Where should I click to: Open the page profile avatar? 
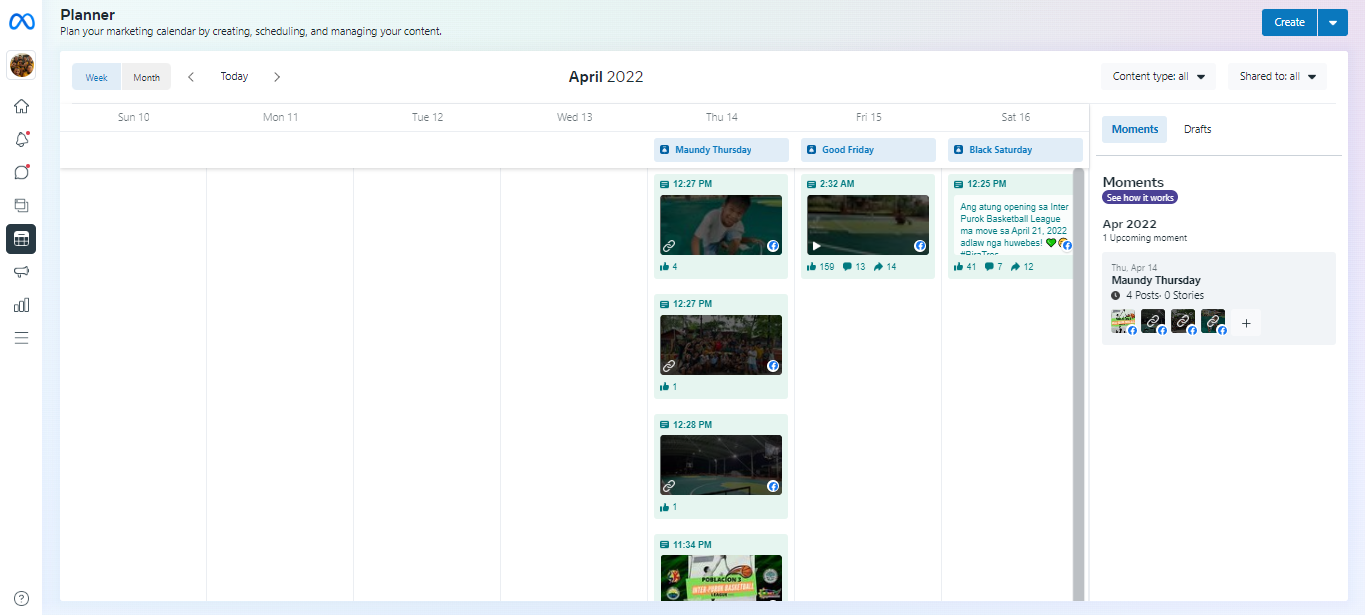coord(21,65)
